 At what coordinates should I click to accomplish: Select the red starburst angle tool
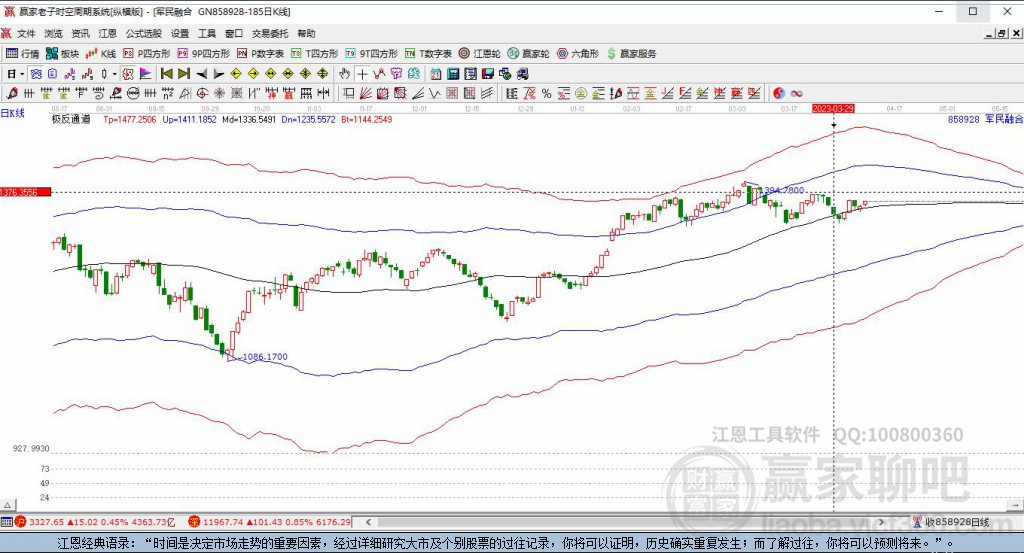click(x=219, y=93)
